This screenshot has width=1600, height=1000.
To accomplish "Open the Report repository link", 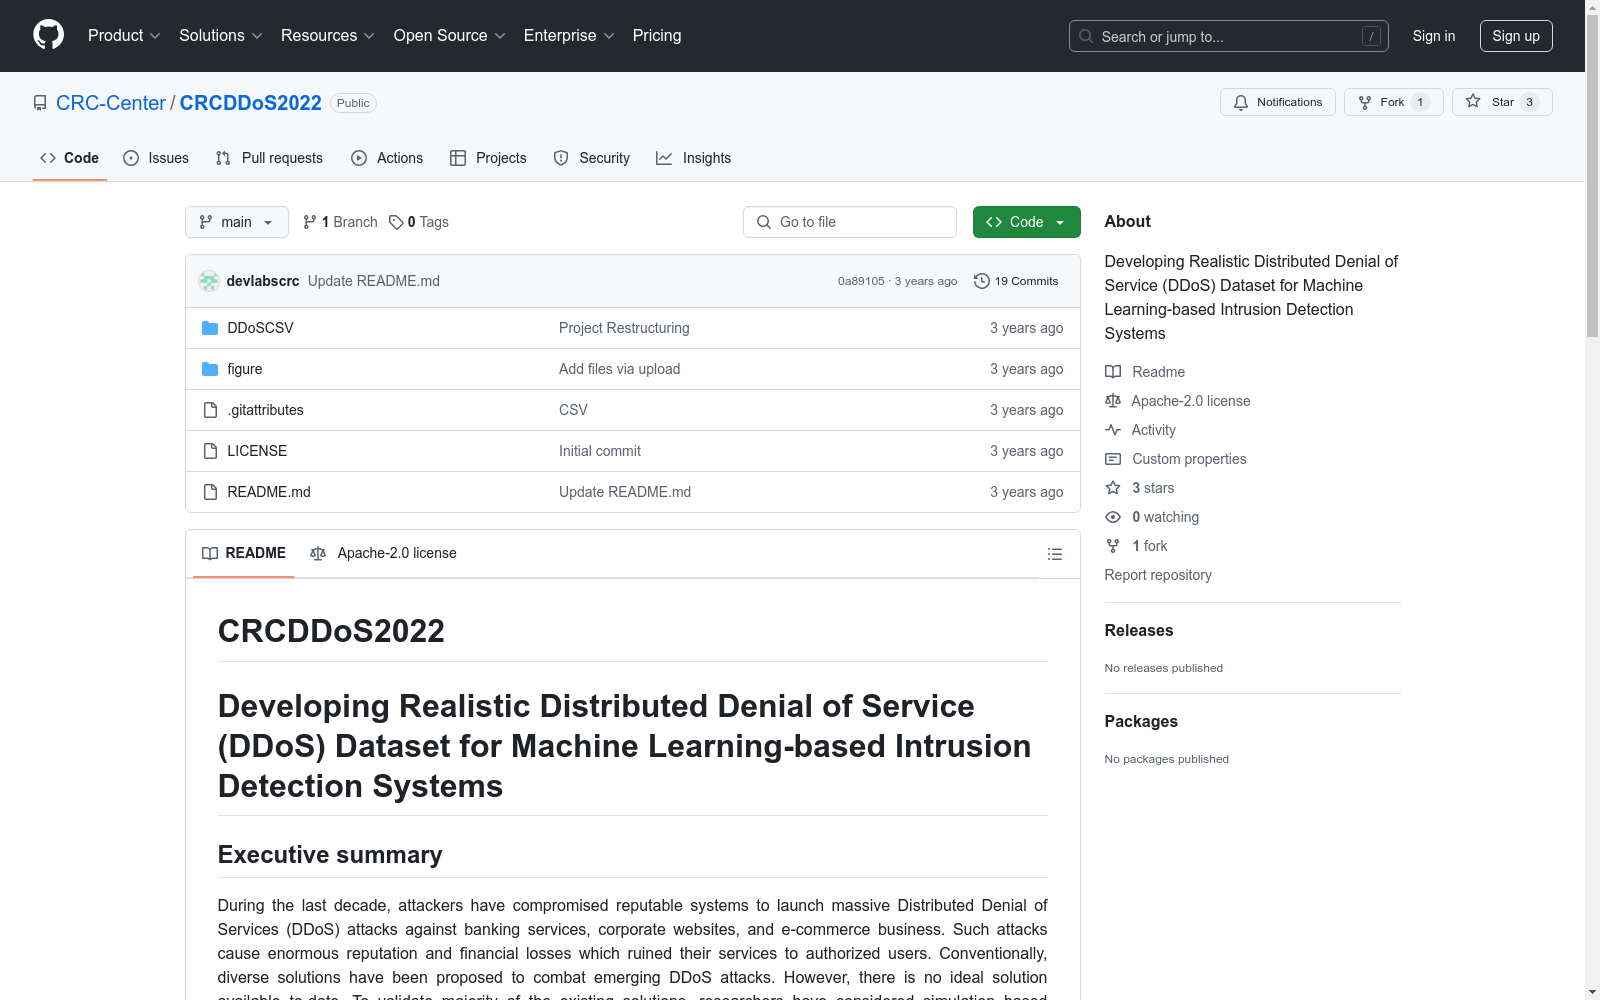I will 1158,575.
